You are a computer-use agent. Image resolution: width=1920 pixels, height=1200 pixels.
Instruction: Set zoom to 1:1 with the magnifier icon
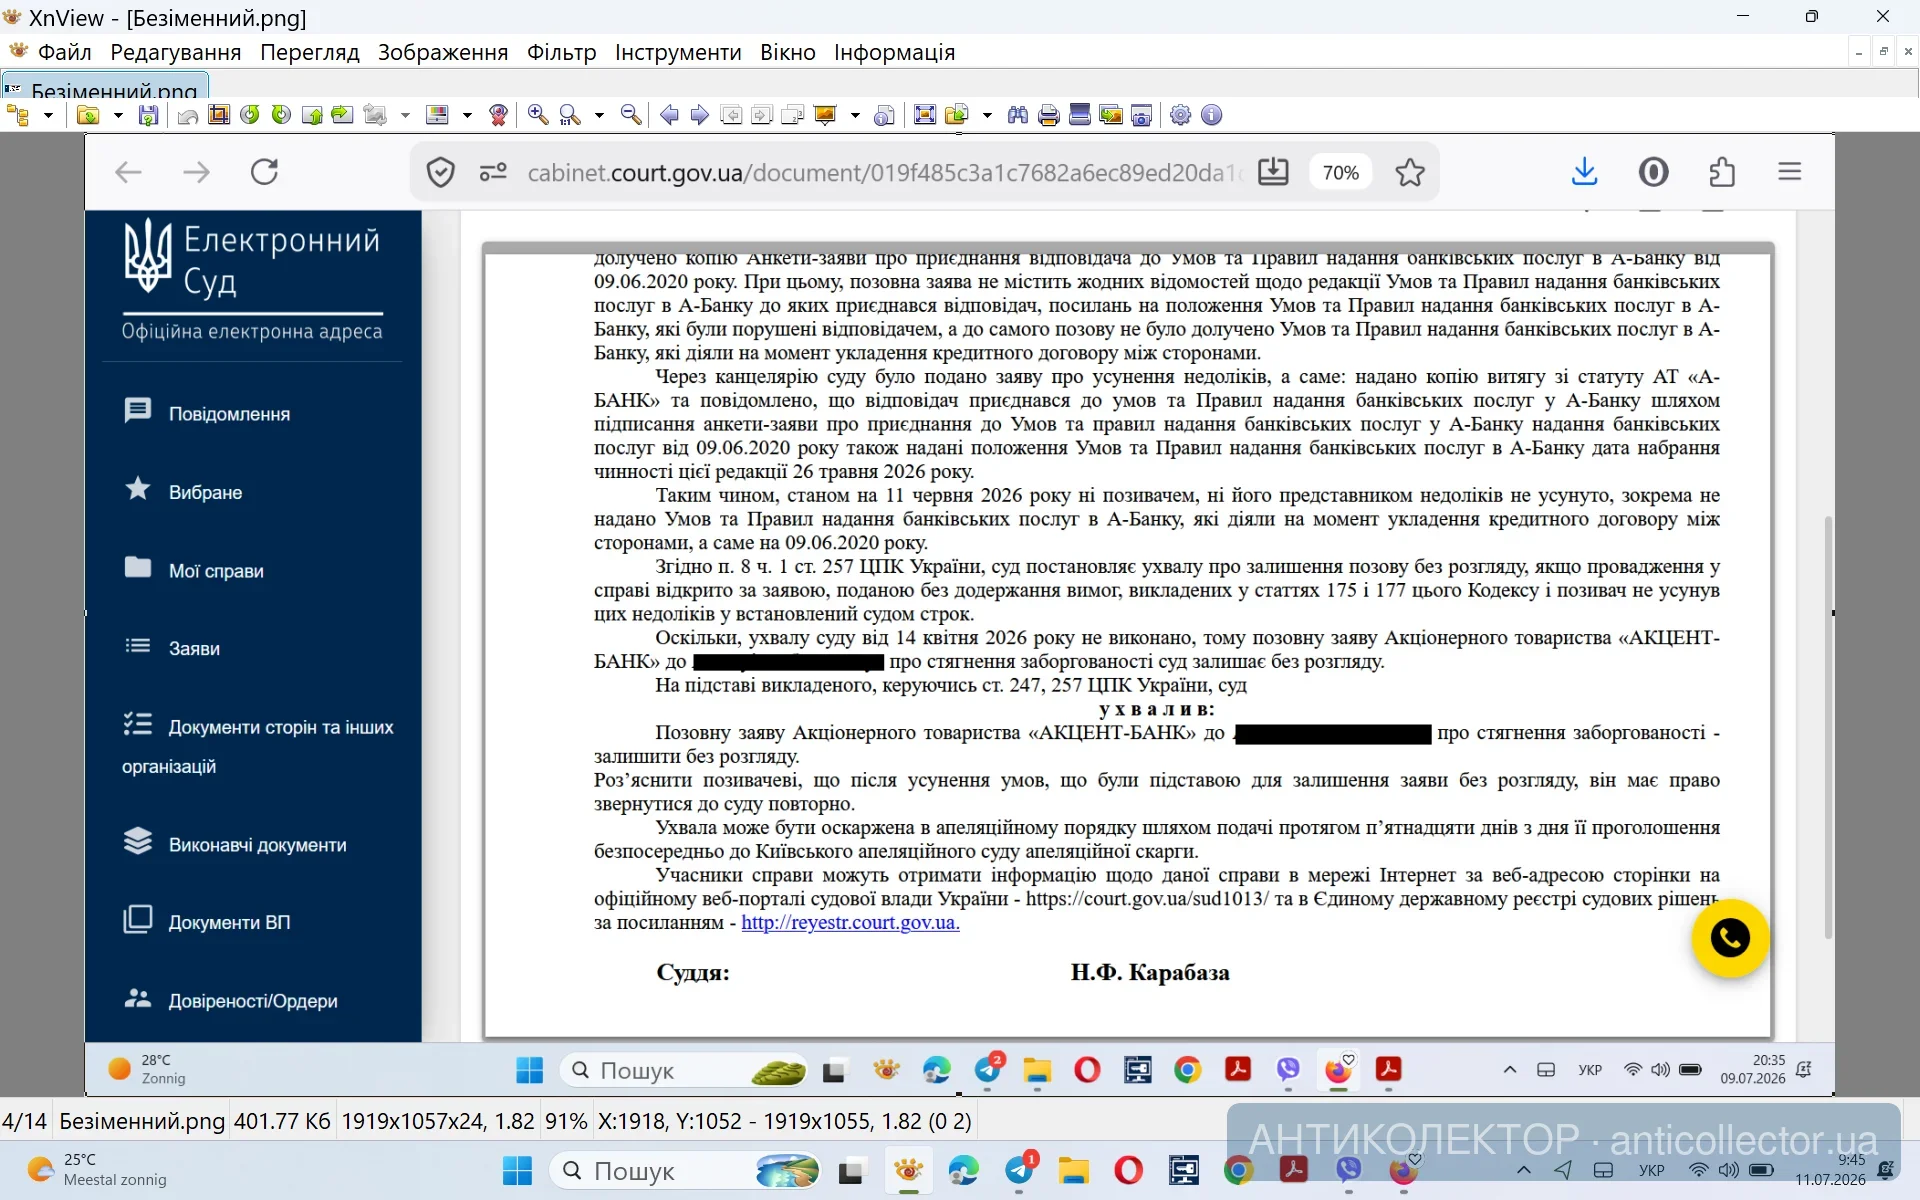tap(570, 115)
